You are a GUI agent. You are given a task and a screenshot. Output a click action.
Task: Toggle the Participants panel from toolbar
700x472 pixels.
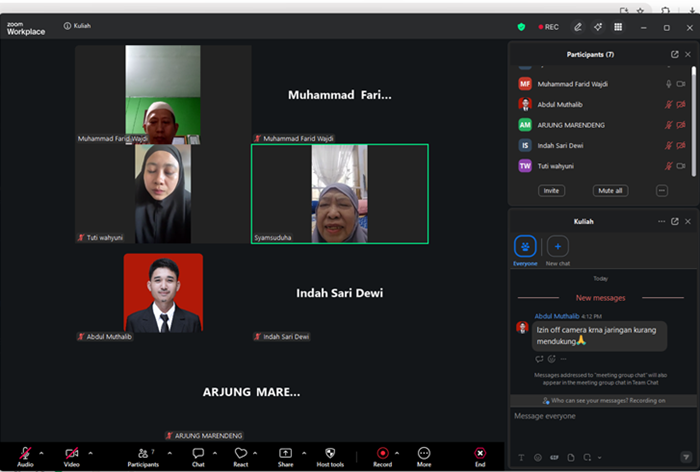(x=143, y=456)
